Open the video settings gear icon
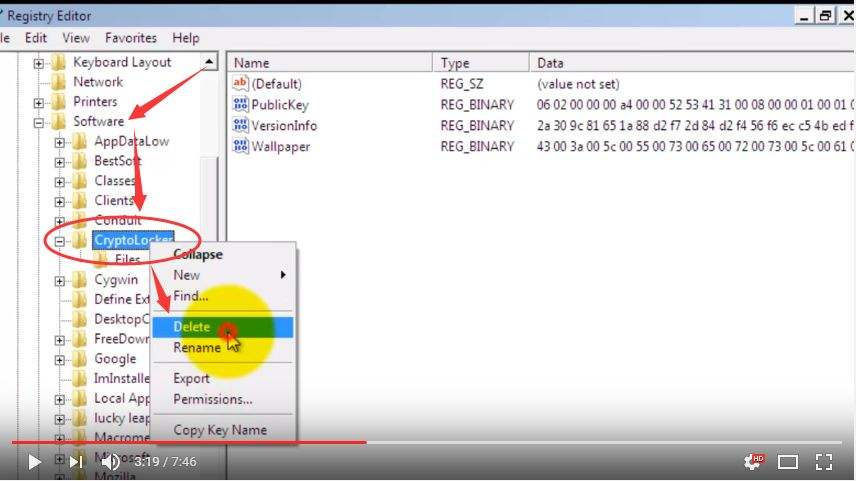The image size is (856, 481). pyautogui.click(x=752, y=462)
